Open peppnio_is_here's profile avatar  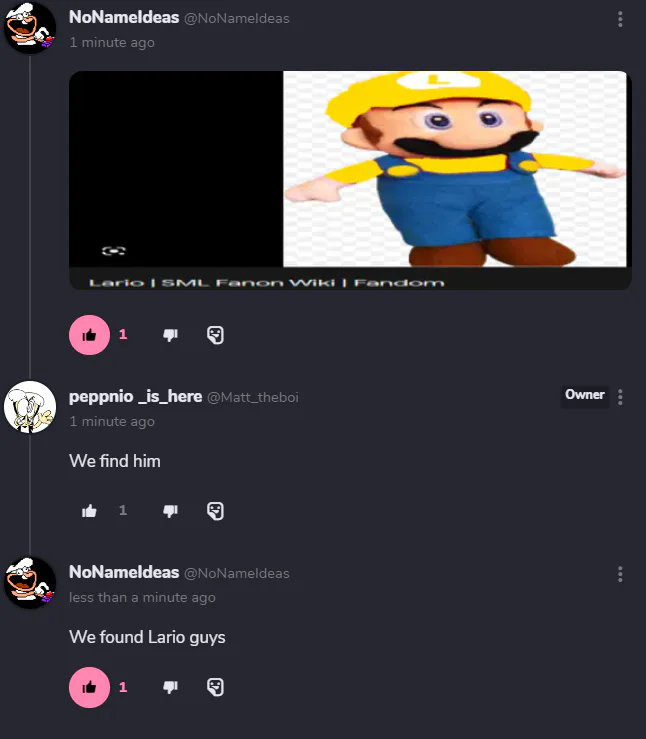pyautogui.click(x=30, y=407)
